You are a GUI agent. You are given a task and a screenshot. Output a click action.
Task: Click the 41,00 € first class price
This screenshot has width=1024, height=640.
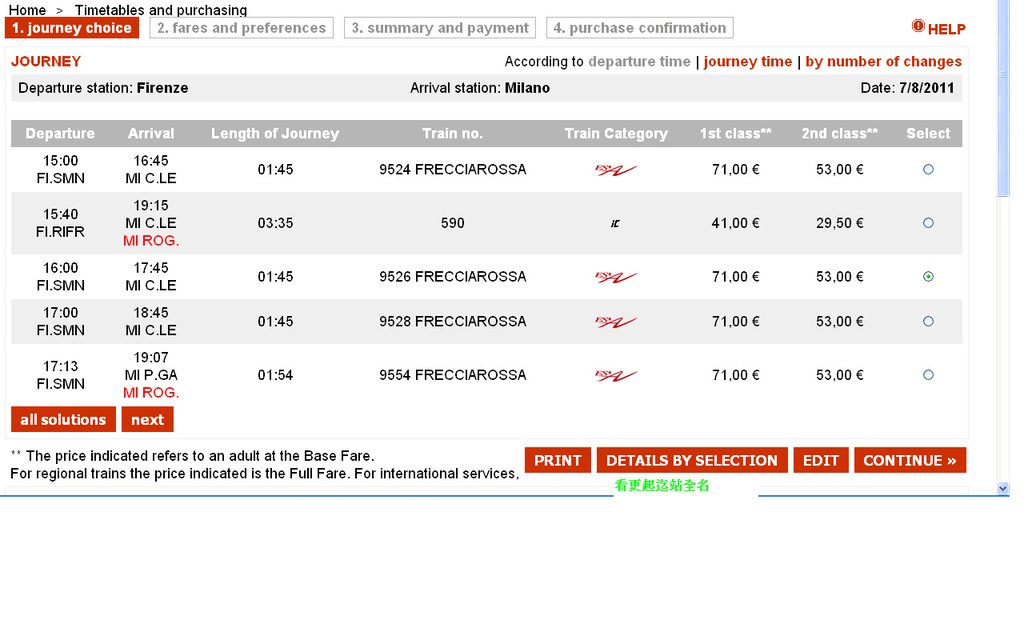pyautogui.click(x=735, y=223)
